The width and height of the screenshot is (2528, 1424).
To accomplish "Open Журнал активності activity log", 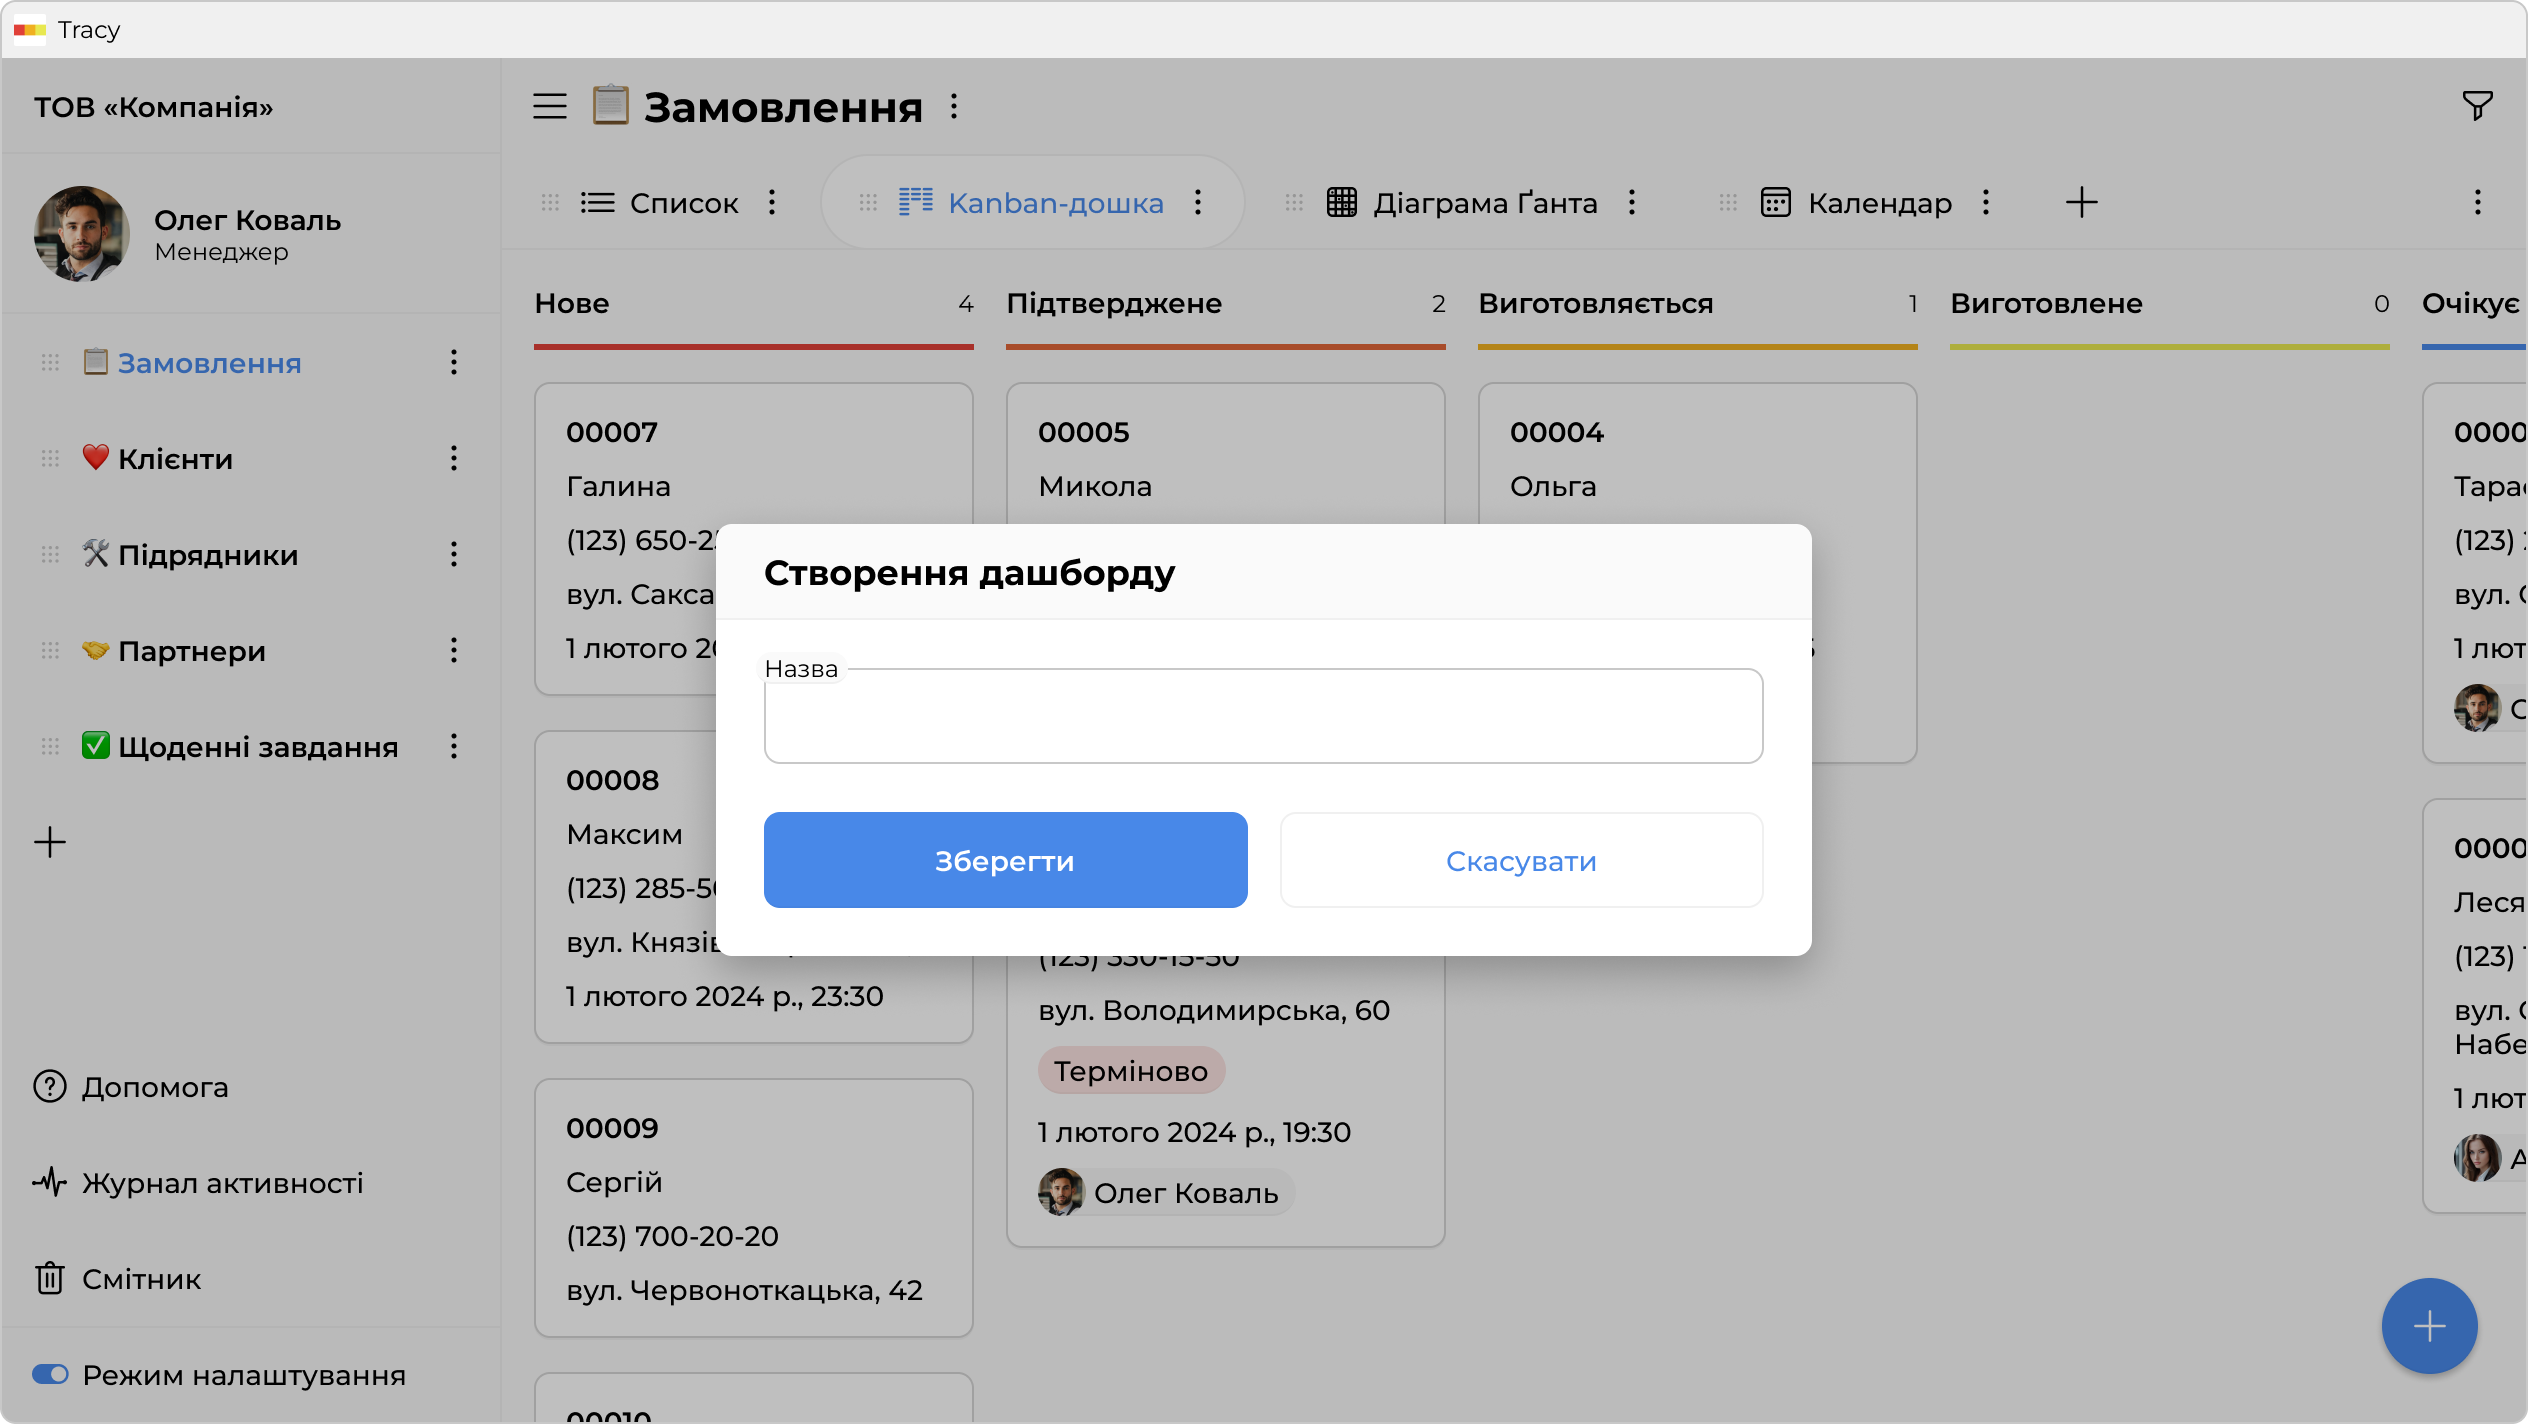I will (x=222, y=1183).
